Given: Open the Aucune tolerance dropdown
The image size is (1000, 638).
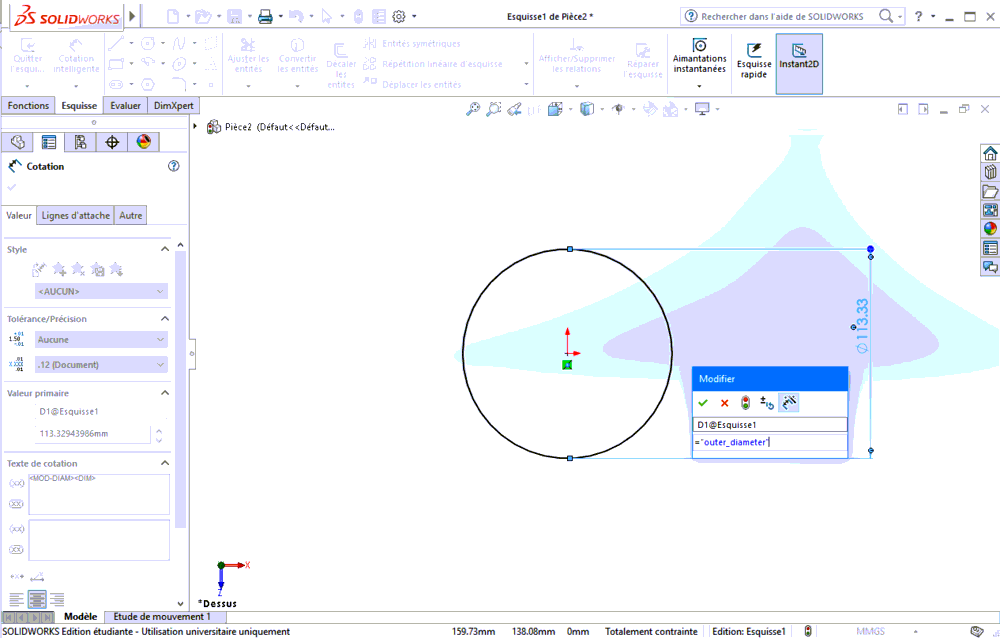Looking at the screenshot, I should point(98,339).
